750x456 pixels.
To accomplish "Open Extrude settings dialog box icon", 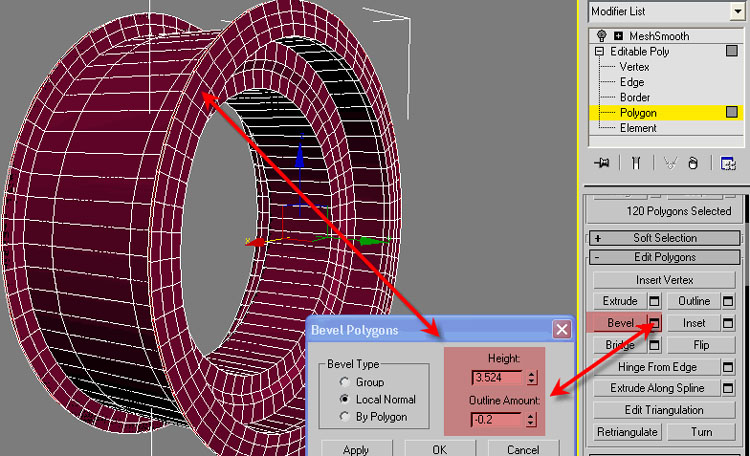I will click(654, 301).
